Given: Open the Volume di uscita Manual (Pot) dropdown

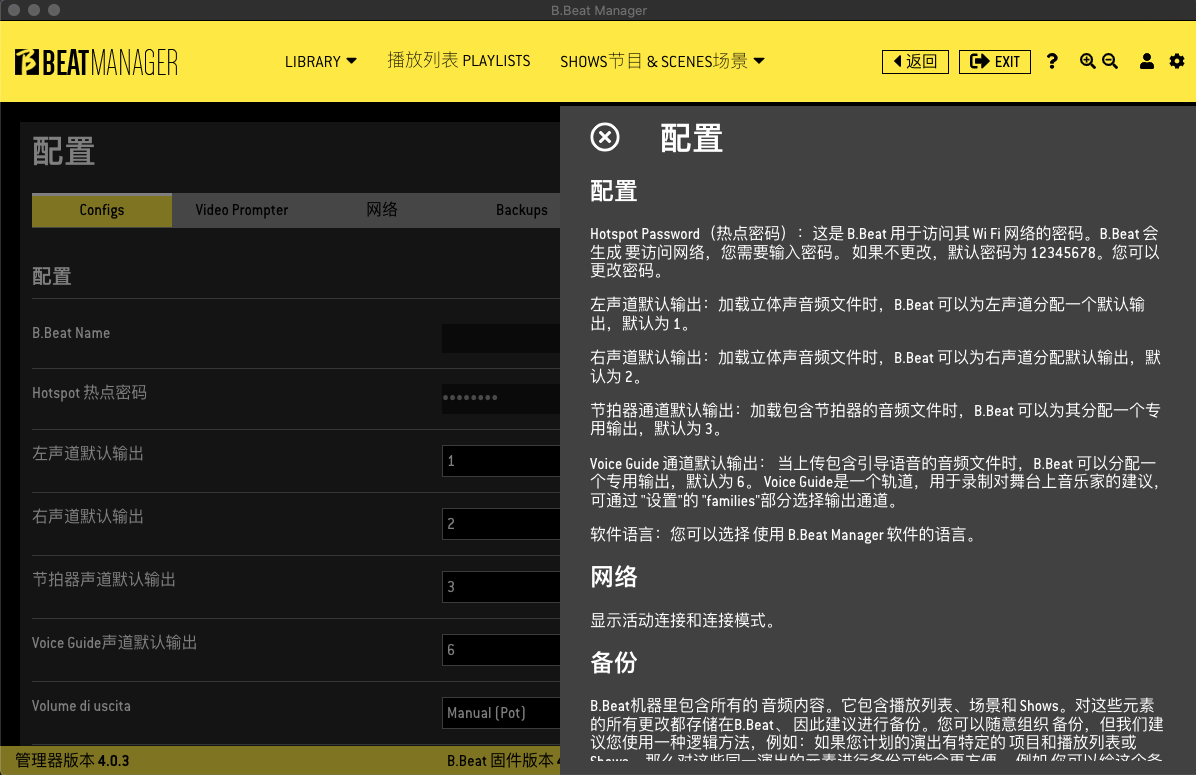Looking at the screenshot, I should pos(501,712).
